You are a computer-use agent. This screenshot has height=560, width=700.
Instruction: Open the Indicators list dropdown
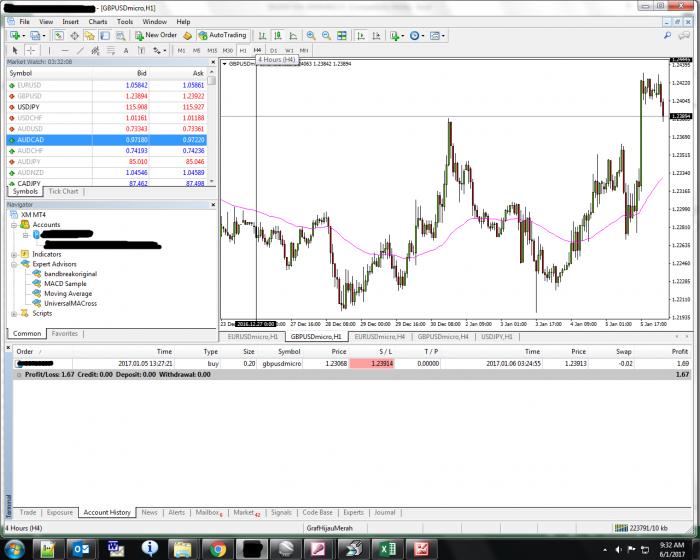[x=396, y=35]
